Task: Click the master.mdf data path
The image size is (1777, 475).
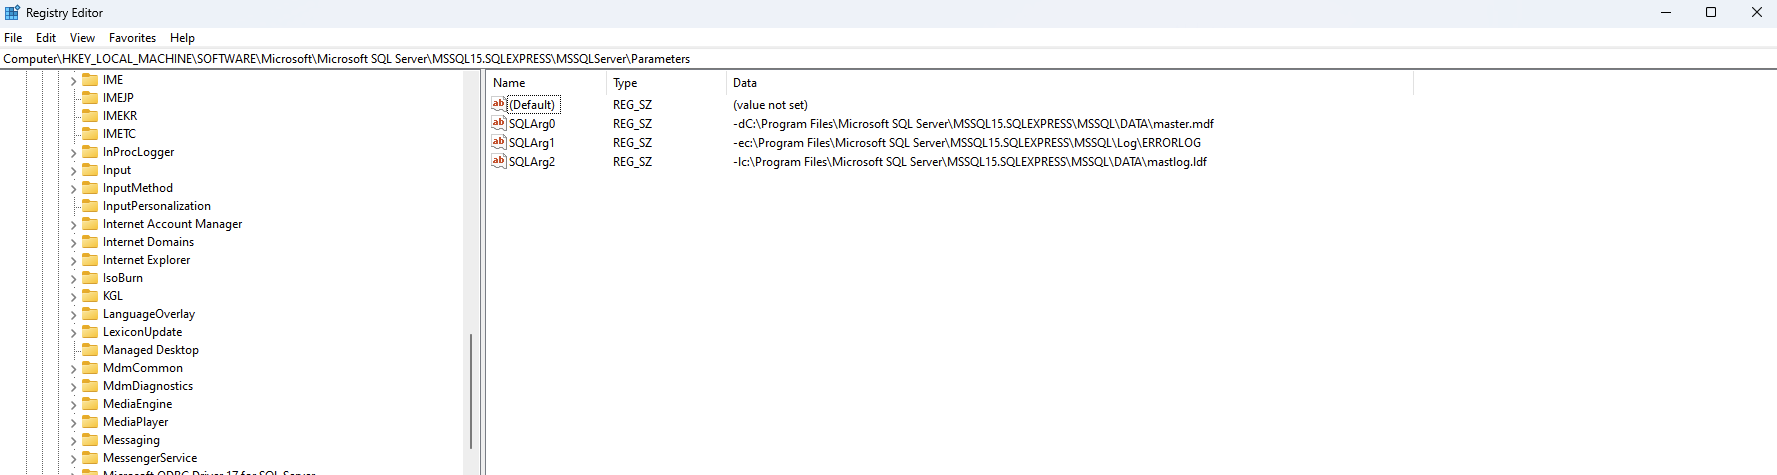Action: click(973, 124)
